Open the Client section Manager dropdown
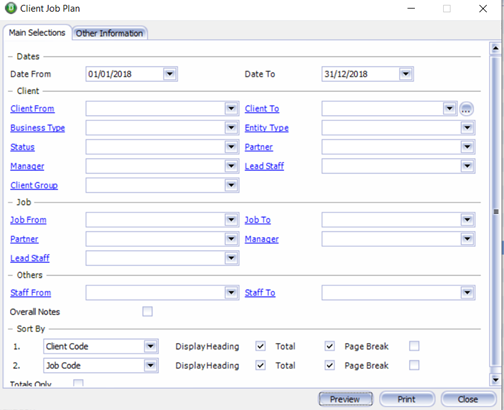The image size is (504, 410). [x=231, y=166]
